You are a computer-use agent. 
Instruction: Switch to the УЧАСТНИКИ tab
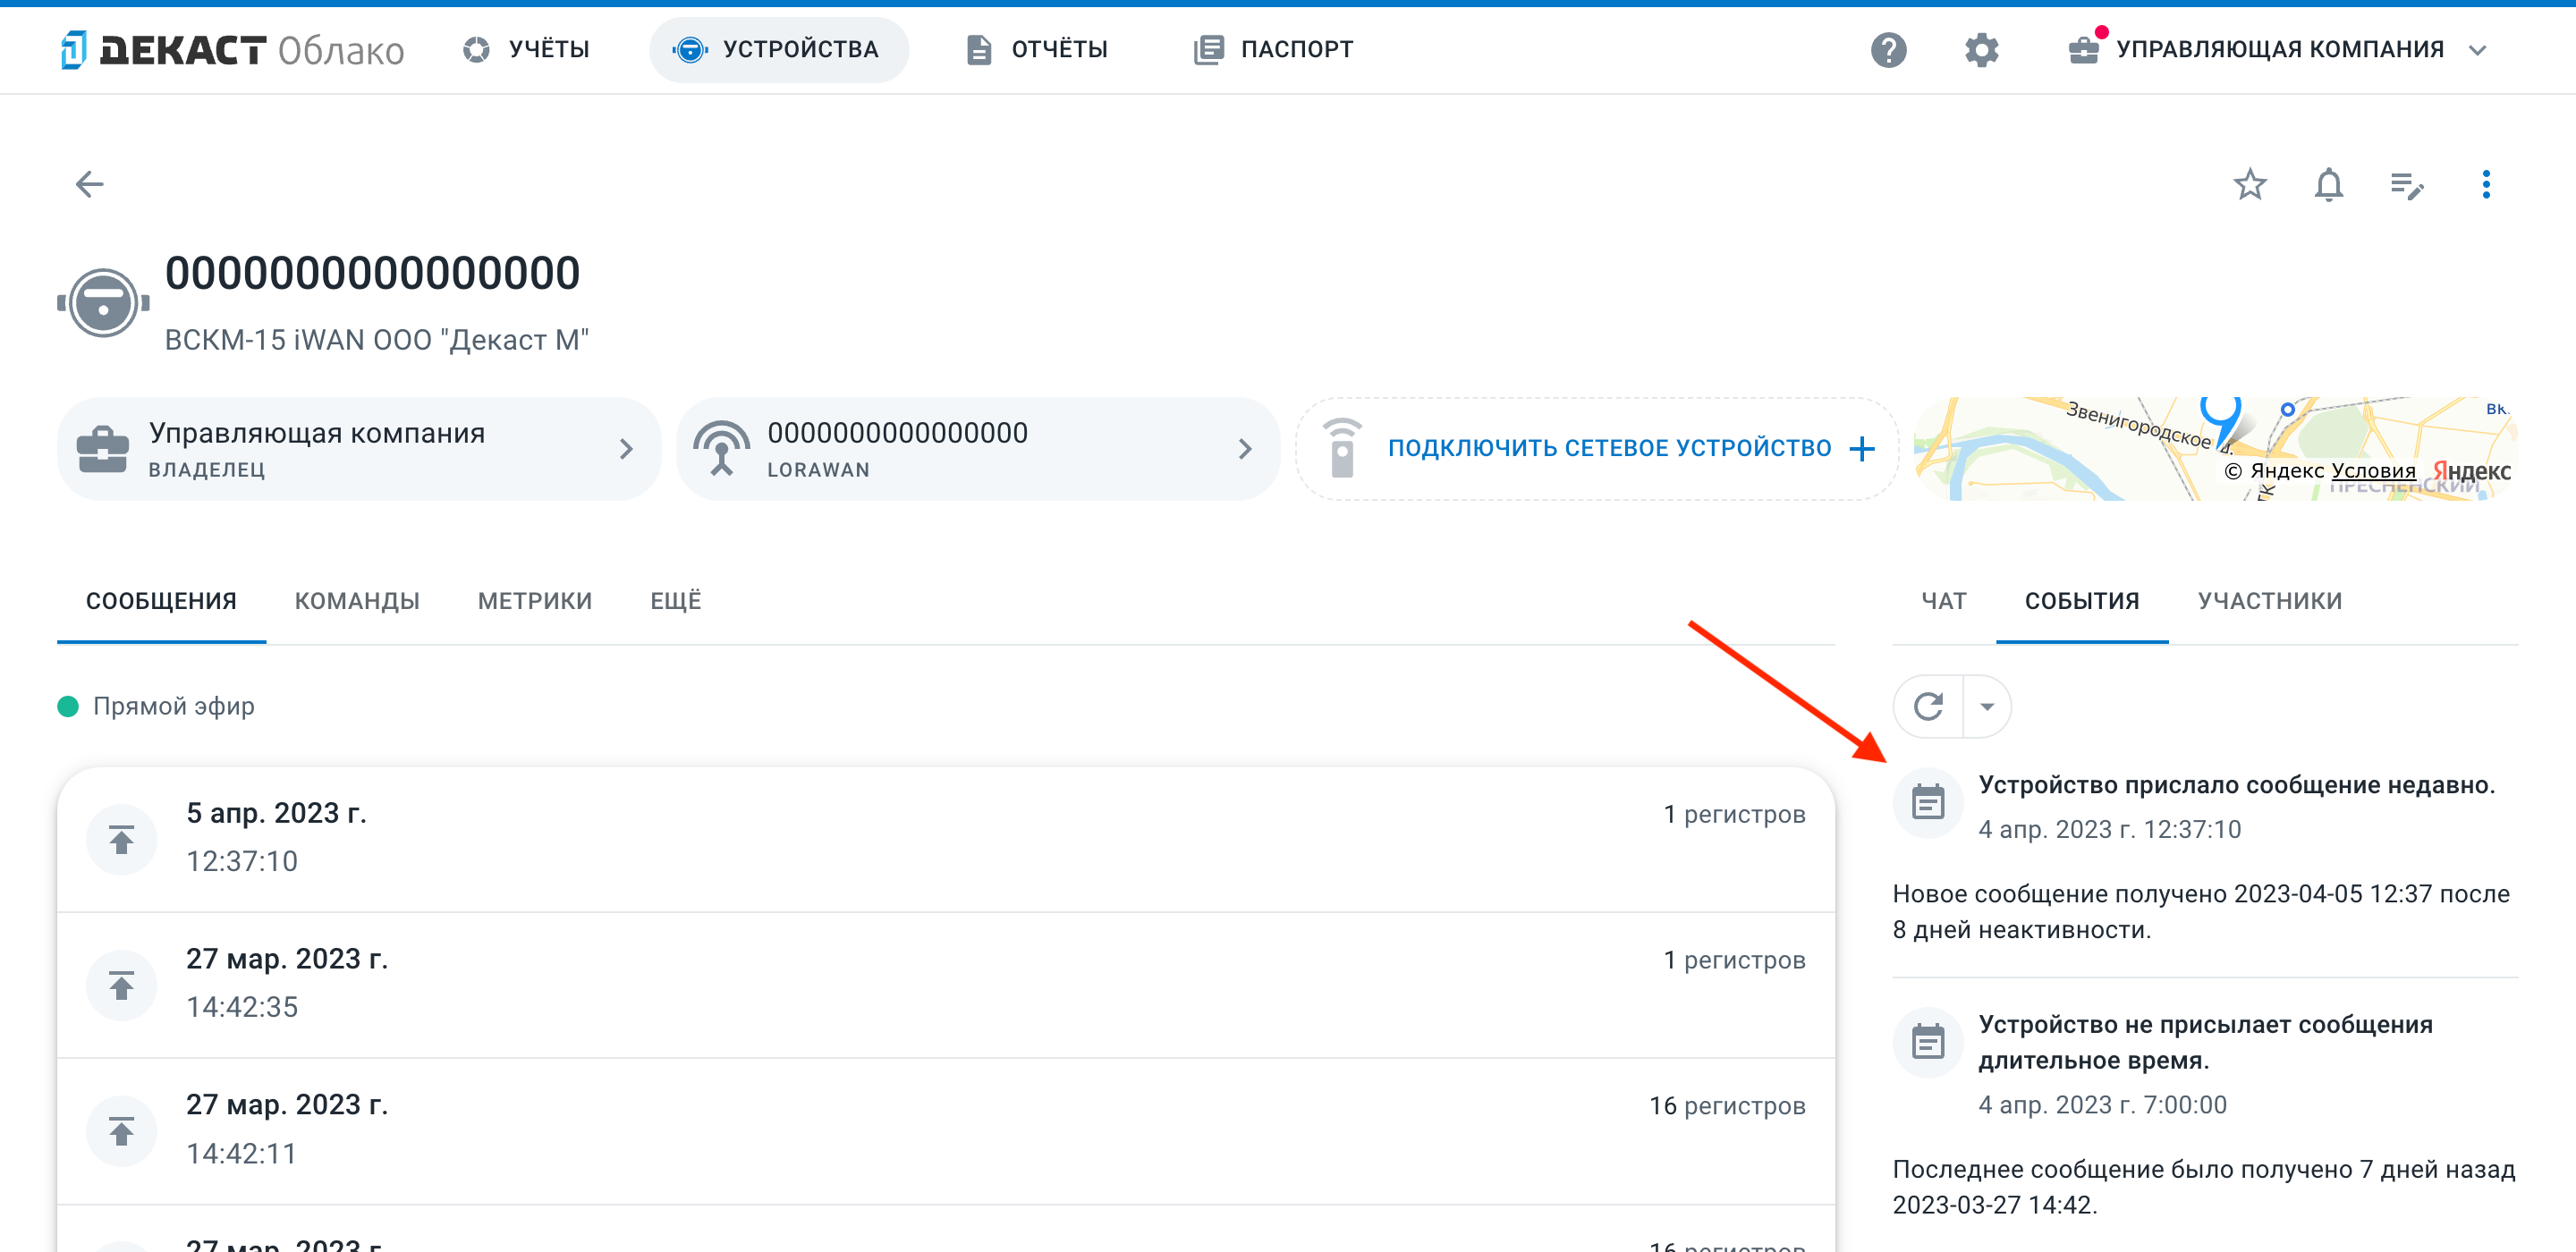click(2269, 601)
